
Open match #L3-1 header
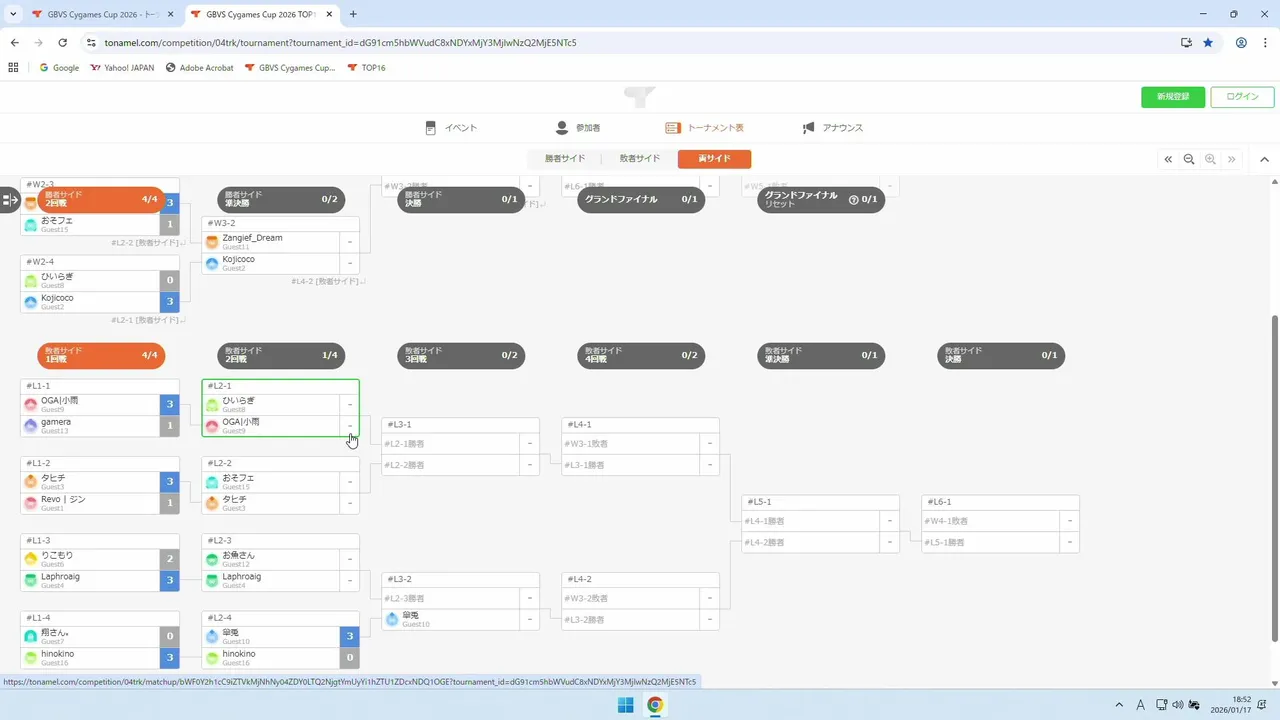coord(460,425)
